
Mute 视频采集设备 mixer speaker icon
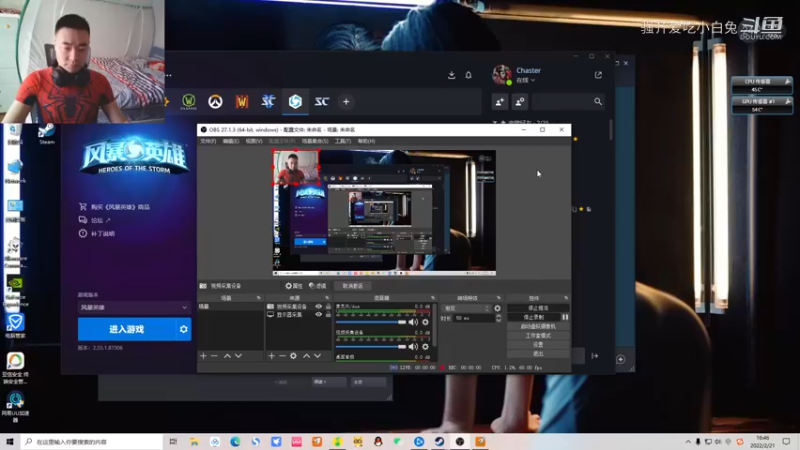coord(413,346)
